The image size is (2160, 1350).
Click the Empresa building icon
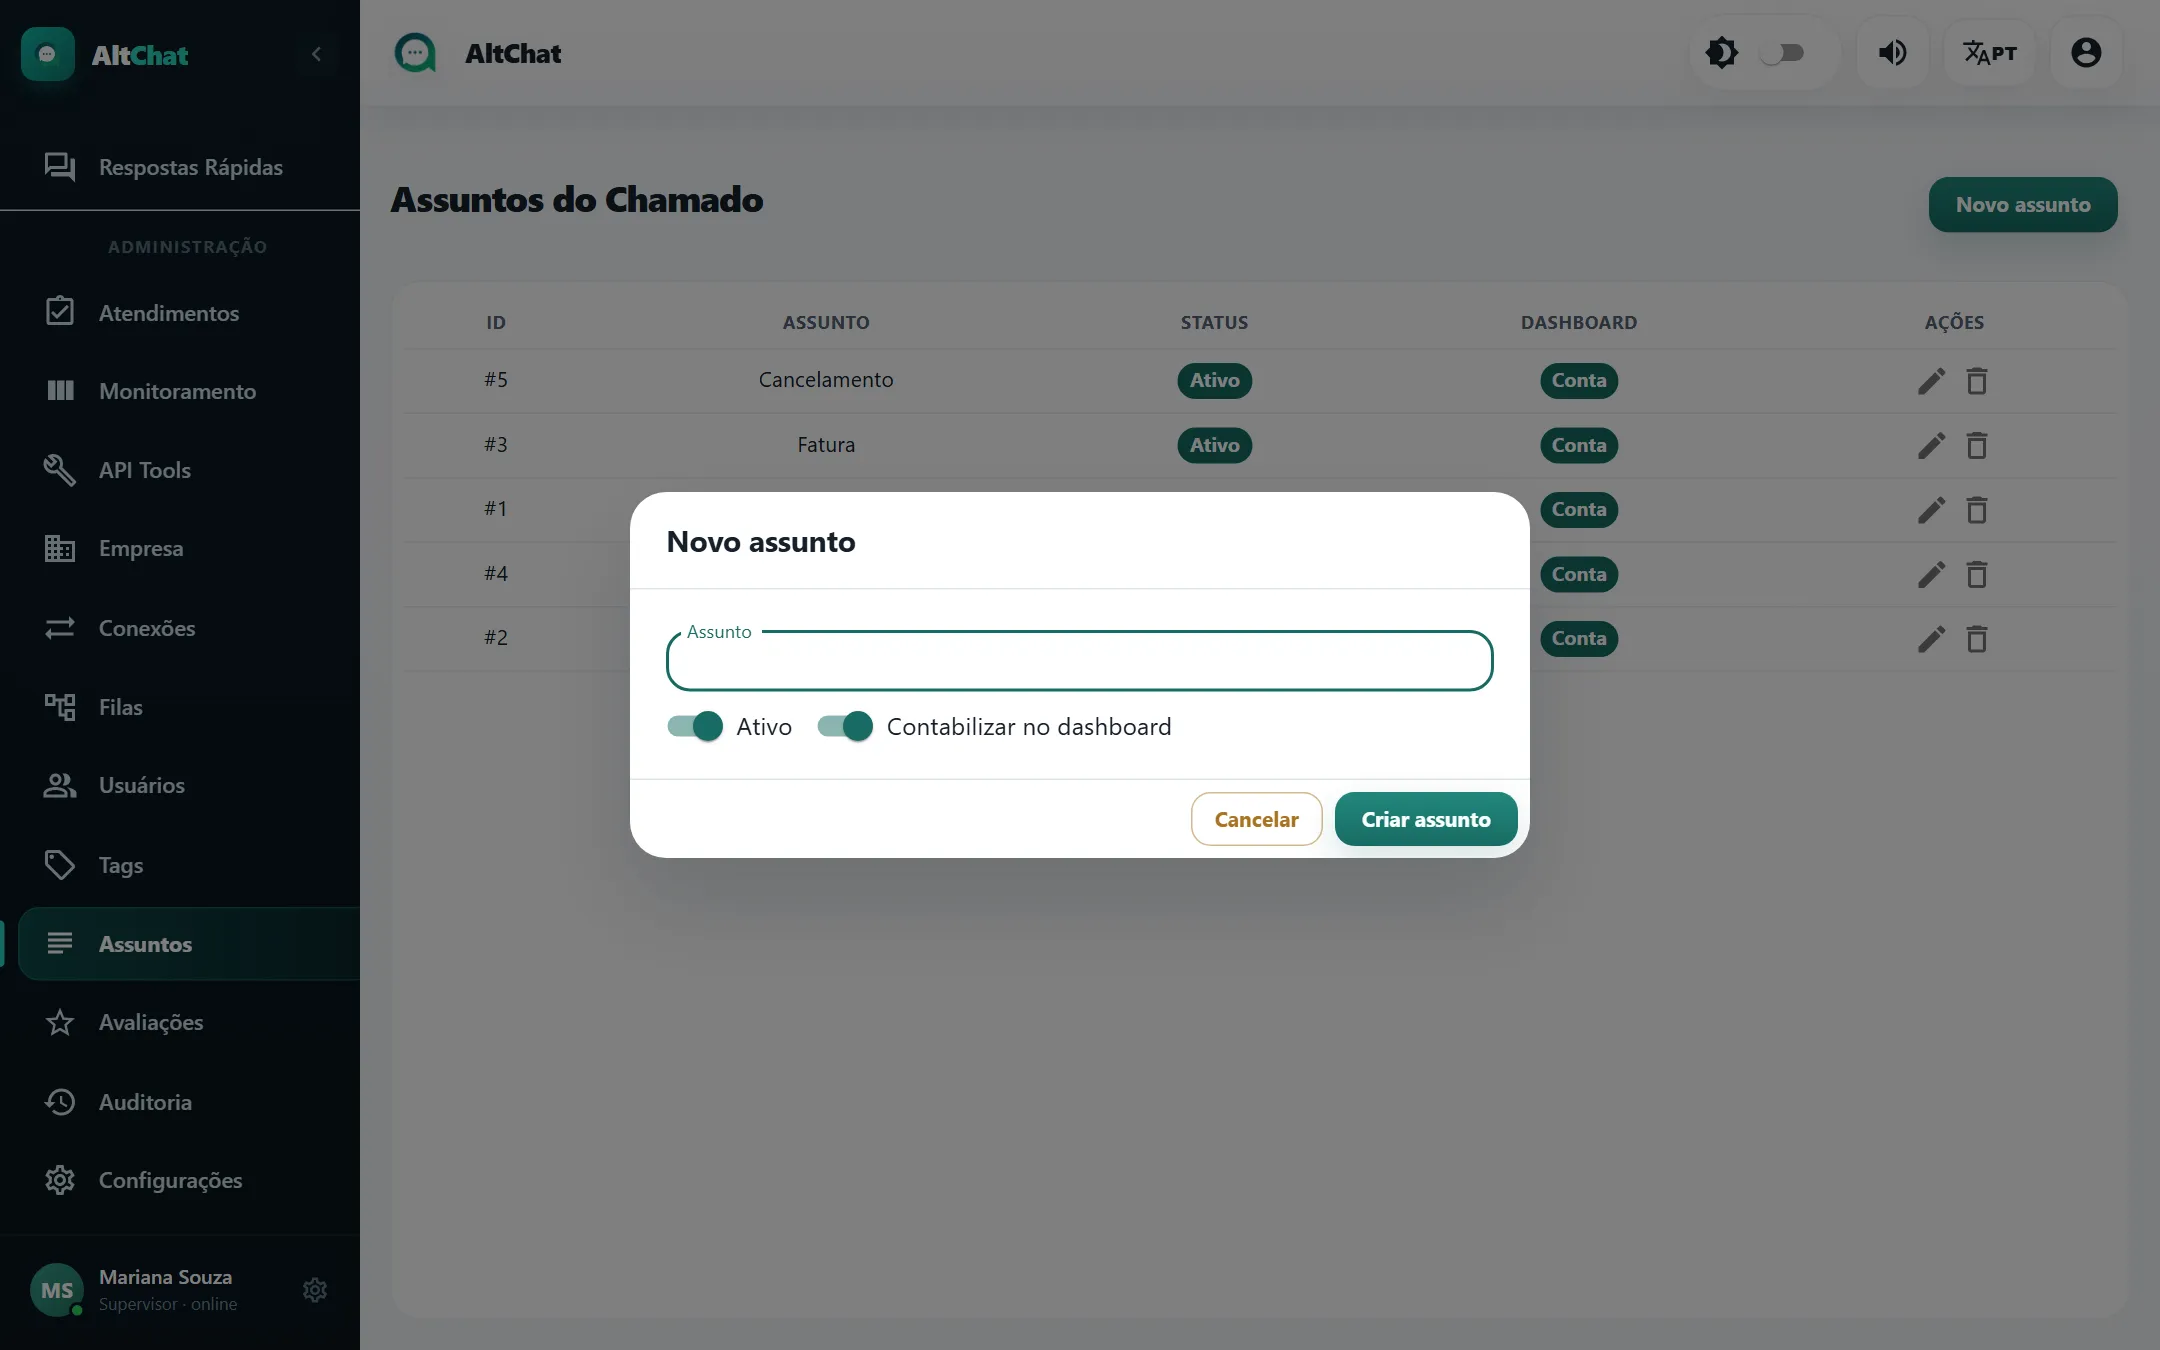click(60, 548)
